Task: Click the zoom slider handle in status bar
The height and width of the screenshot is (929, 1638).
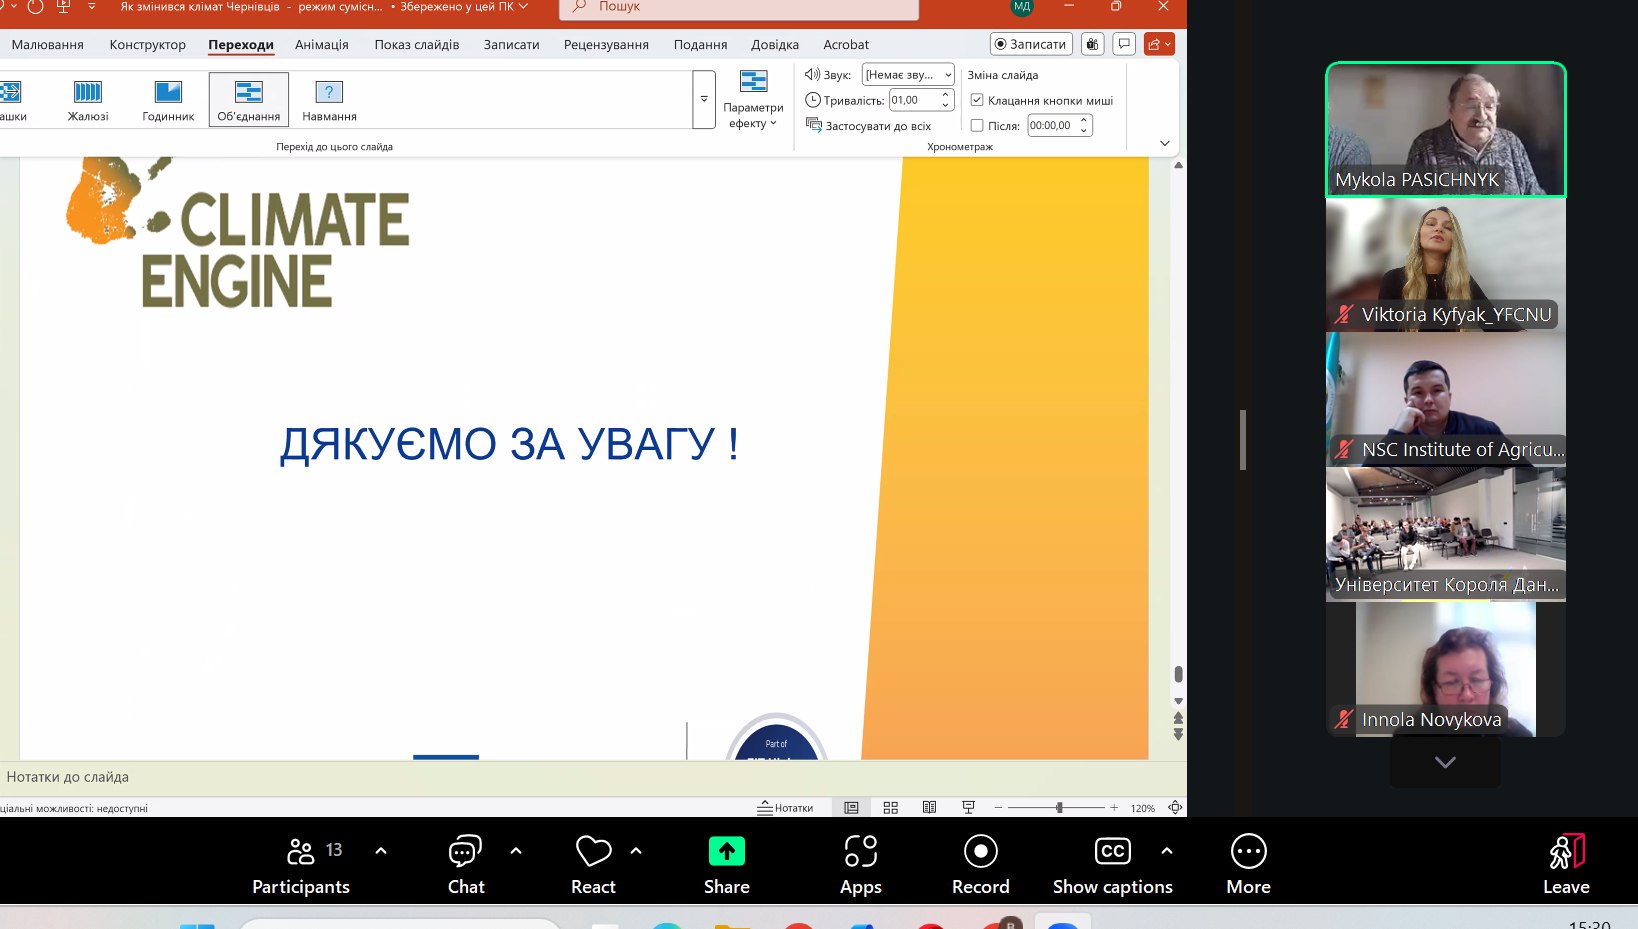Action: pos(1059,808)
